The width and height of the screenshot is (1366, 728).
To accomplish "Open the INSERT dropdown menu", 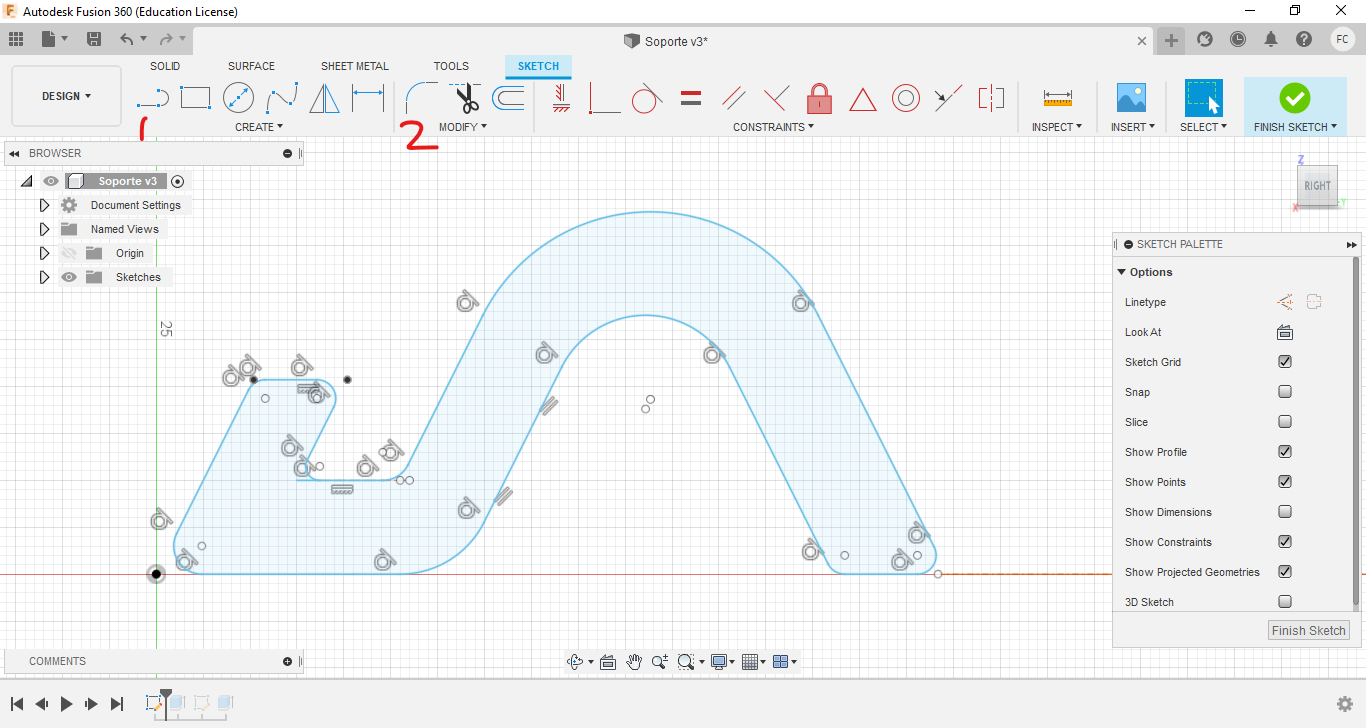I will pyautogui.click(x=1133, y=127).
